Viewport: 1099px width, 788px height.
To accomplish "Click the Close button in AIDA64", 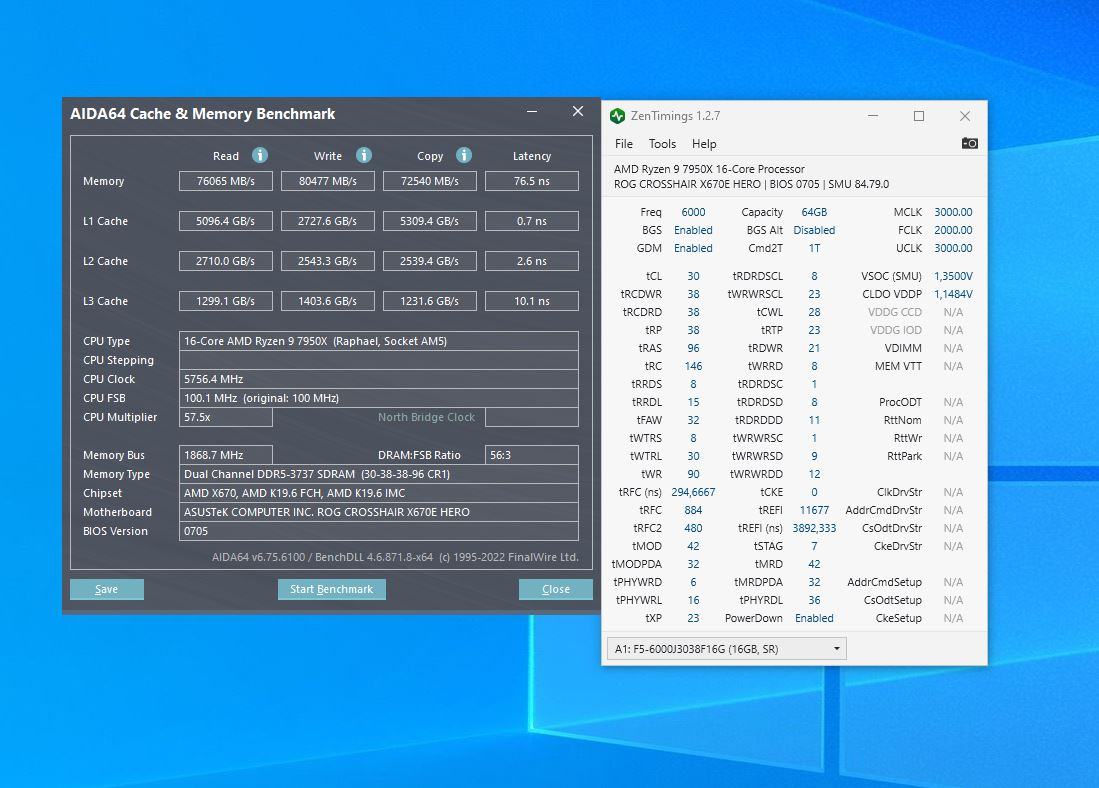I will pyautogui.click(x=556, y=589).
